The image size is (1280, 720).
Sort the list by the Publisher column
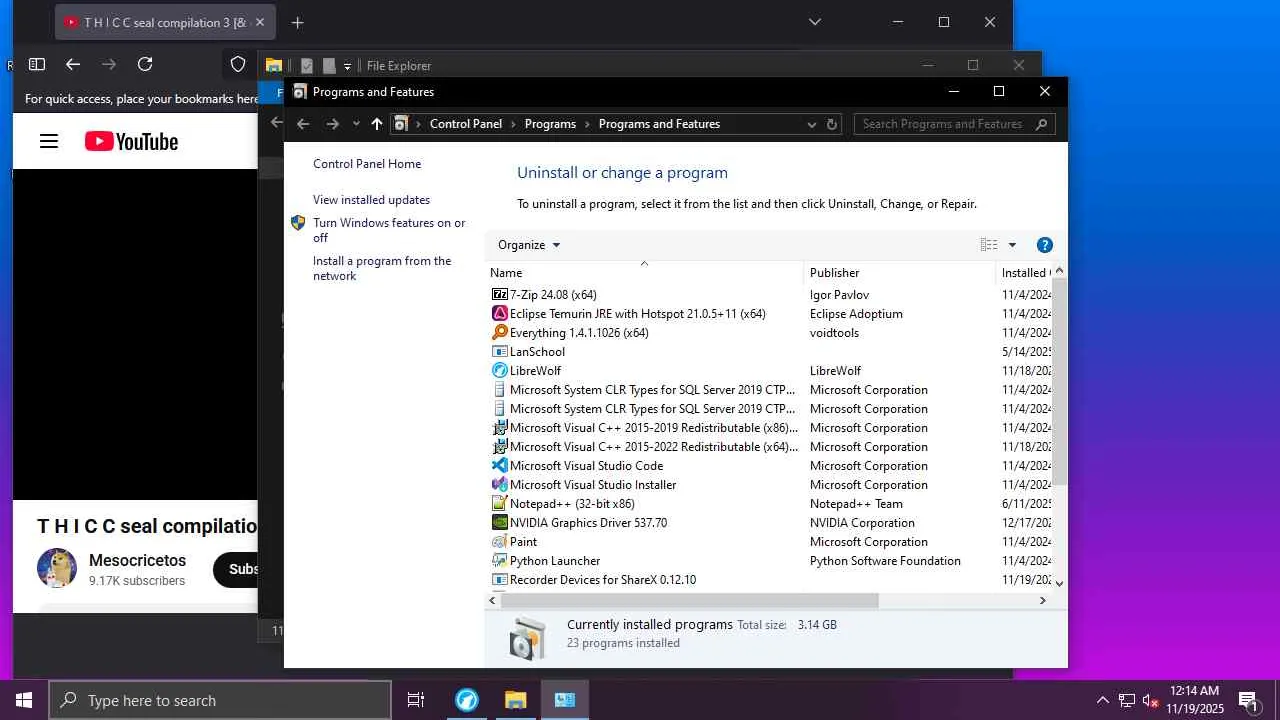tap(900, 273)
